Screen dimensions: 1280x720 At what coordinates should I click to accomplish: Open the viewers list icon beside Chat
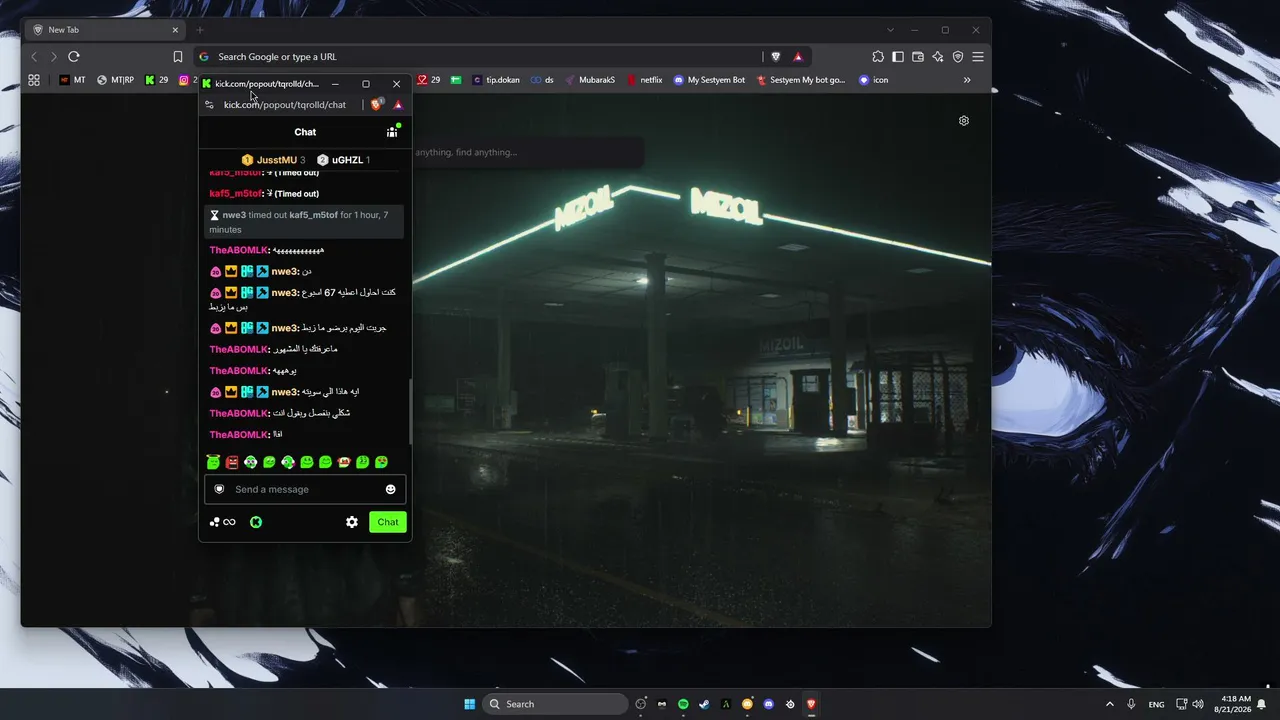coord(392,131)
